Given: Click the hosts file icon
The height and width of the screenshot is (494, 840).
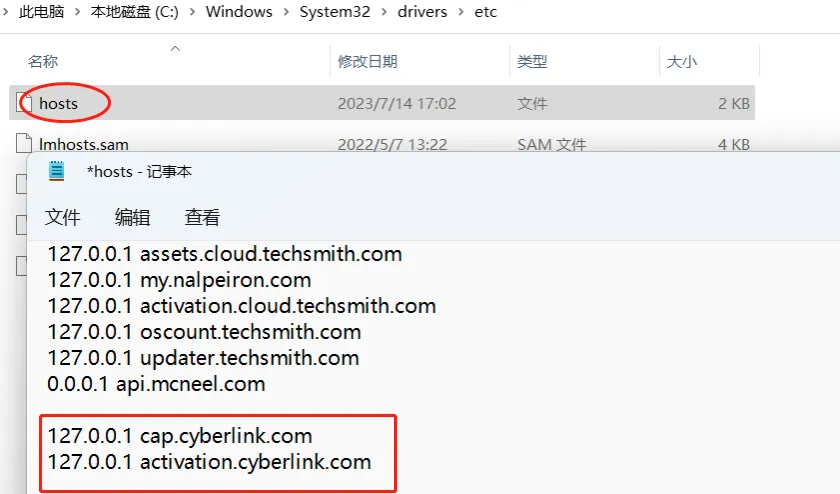Looking at the screenshot, I should (x=24, y=102).
